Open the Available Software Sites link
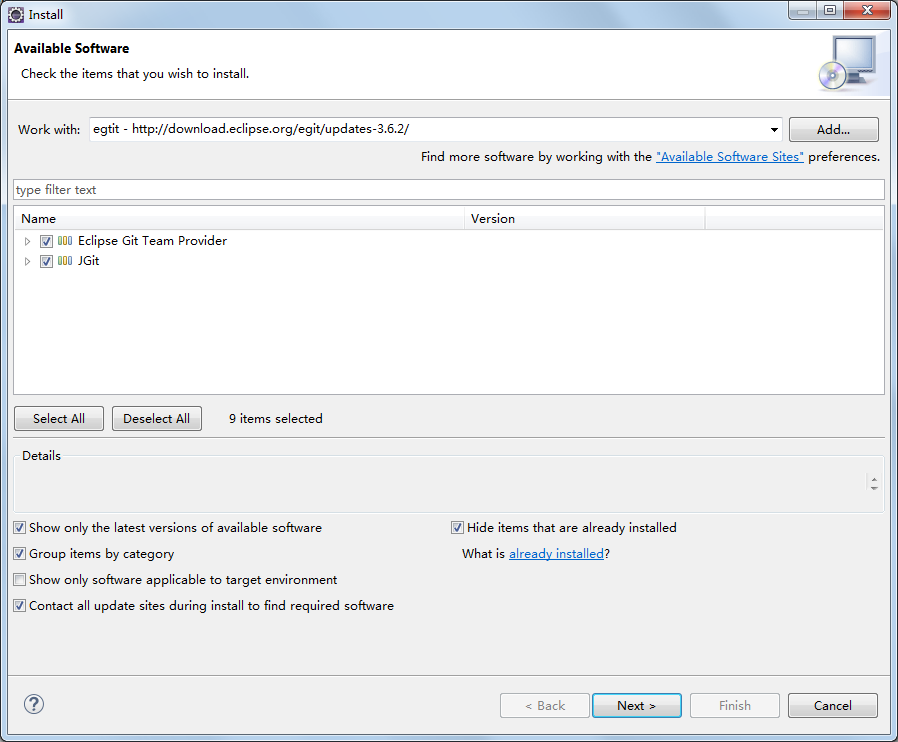The image size is (898, 742). coord(730,157)
